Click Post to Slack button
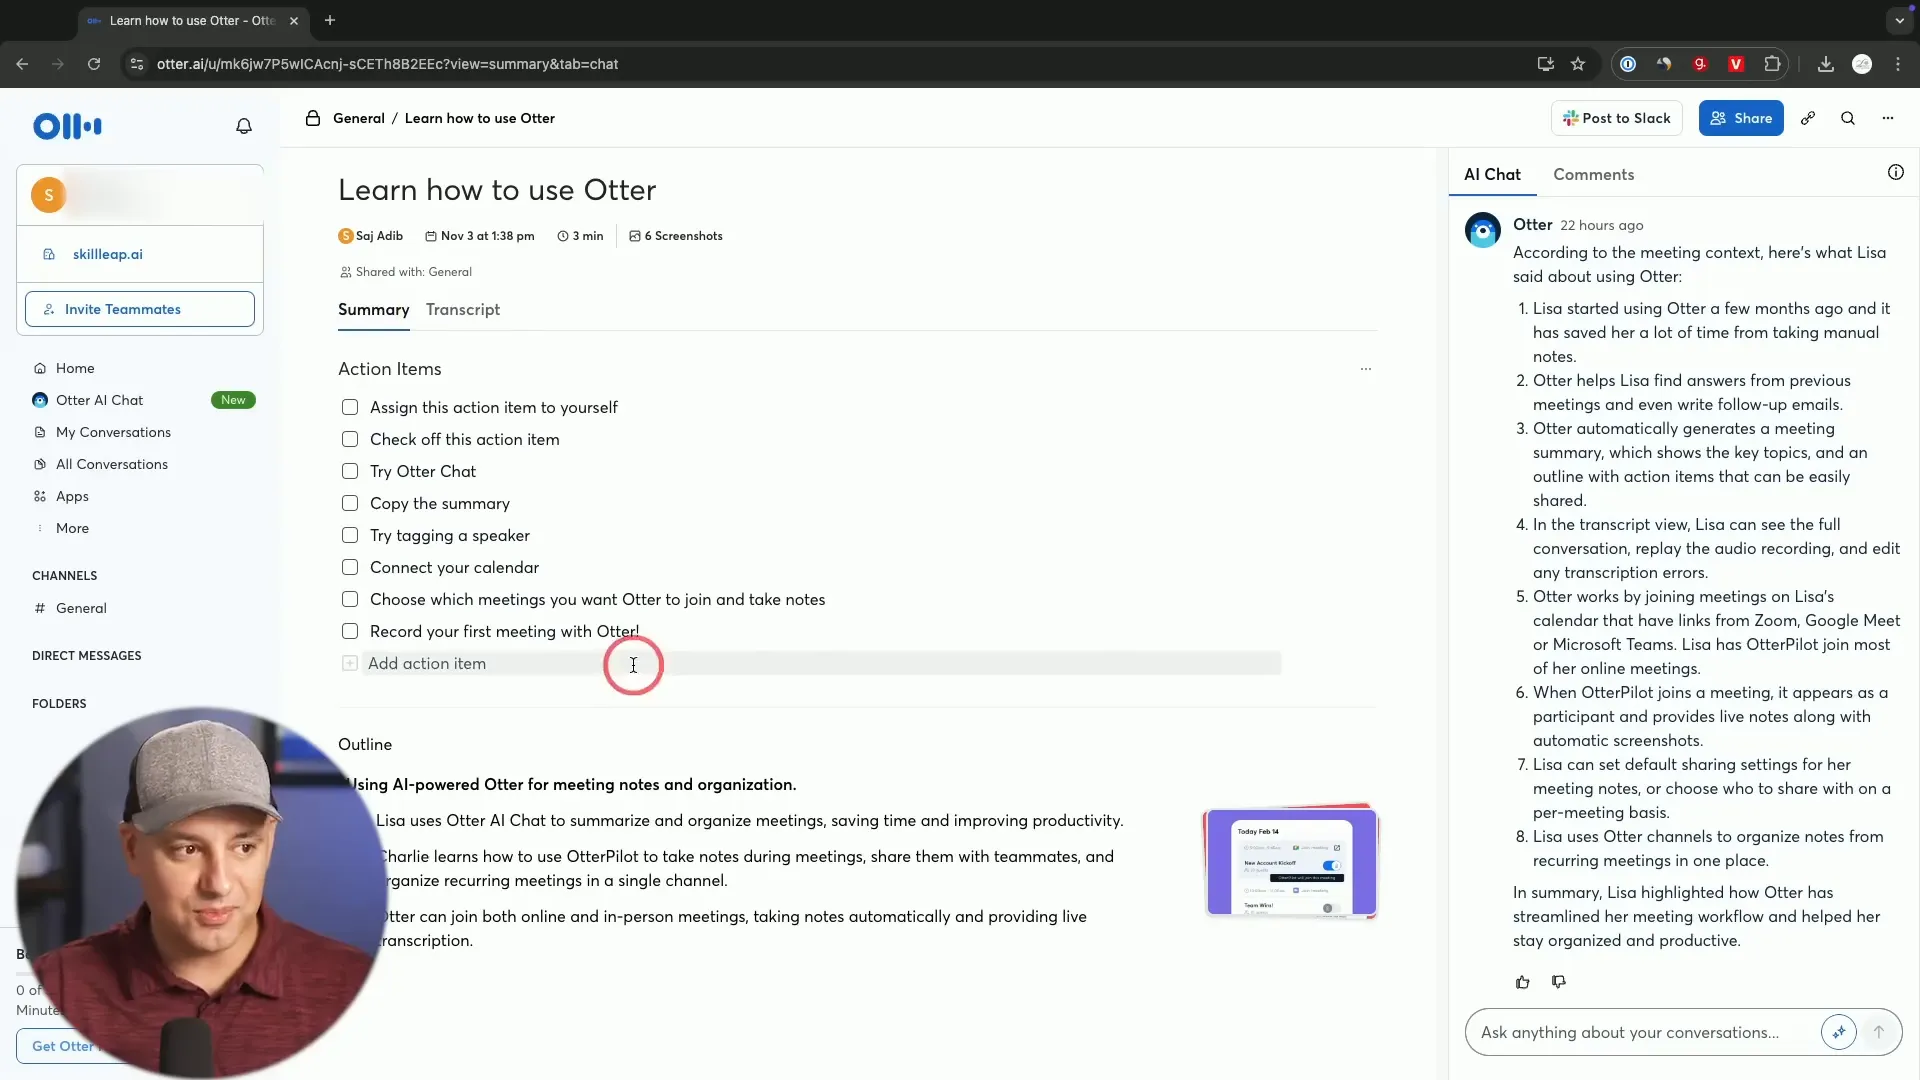The width and height of the screenshot is (1920, 1080). click(x=1617, y=118)
